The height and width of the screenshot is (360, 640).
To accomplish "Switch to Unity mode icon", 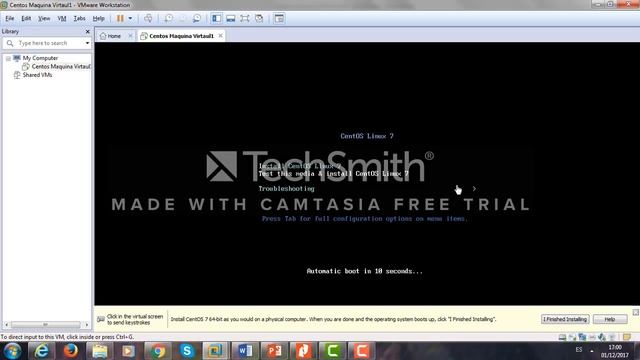I will tap(259, 18).
